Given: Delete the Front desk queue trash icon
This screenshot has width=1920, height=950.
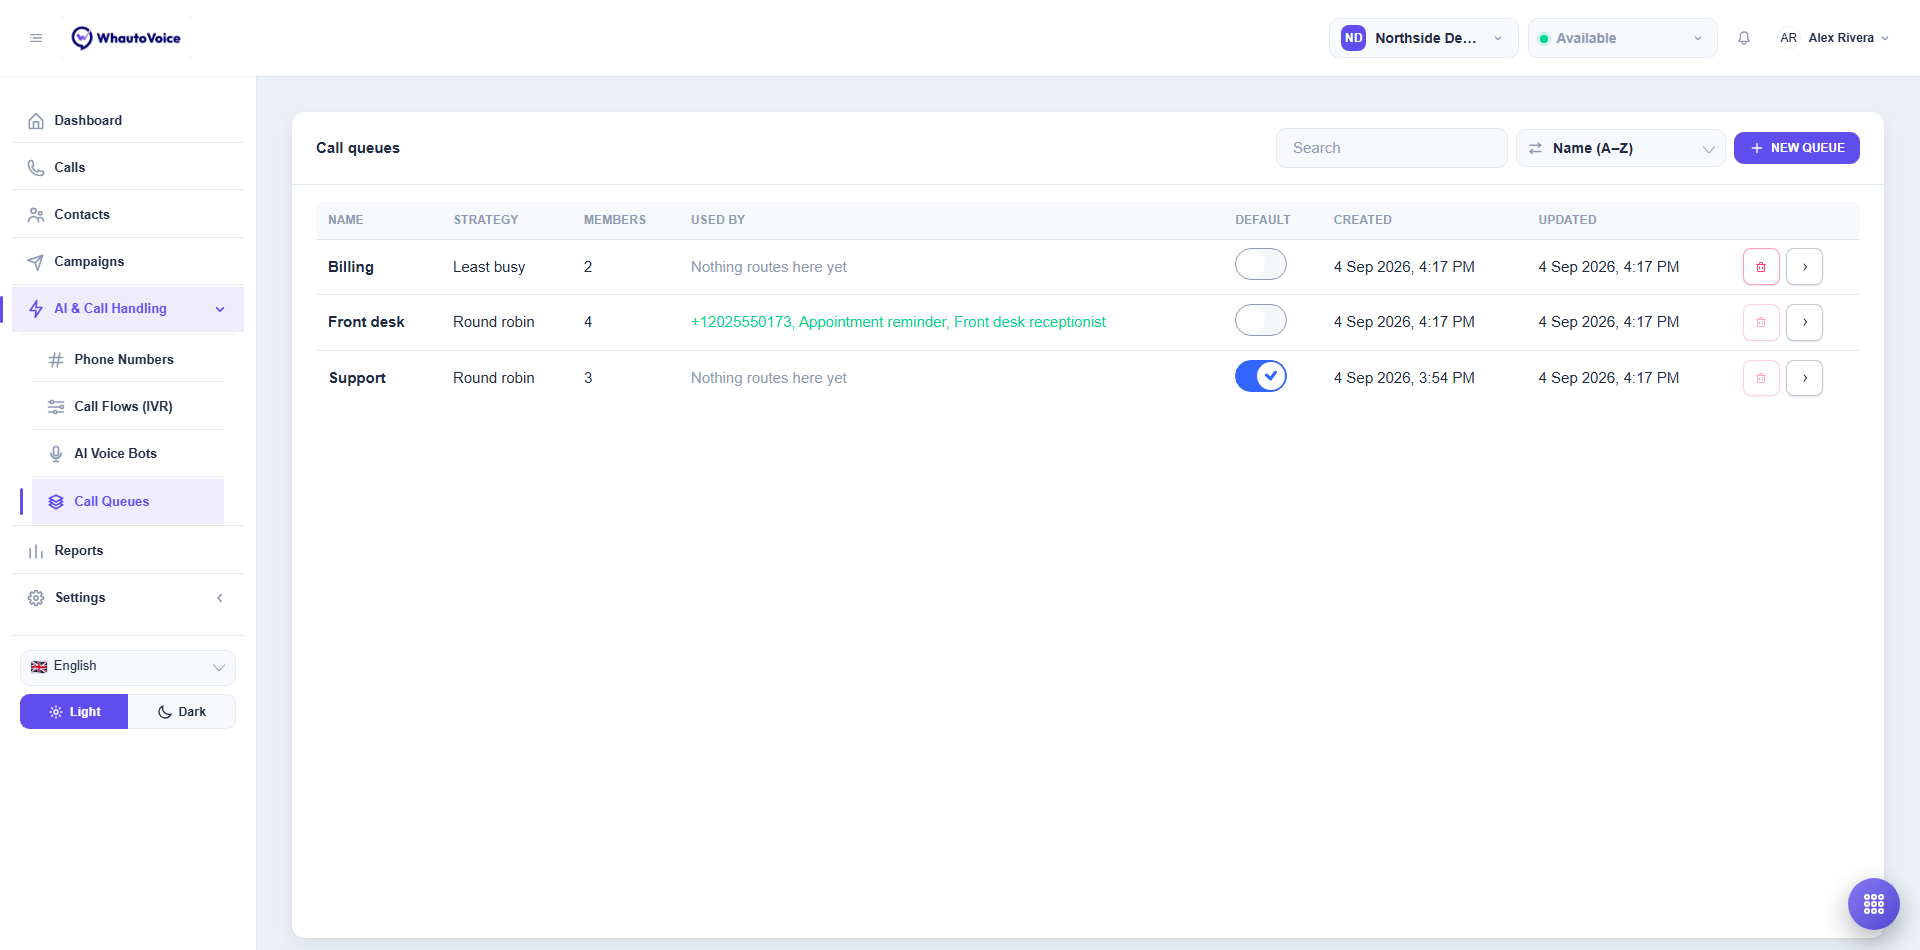Looking at the screenshot, I should pos(1761,322).
